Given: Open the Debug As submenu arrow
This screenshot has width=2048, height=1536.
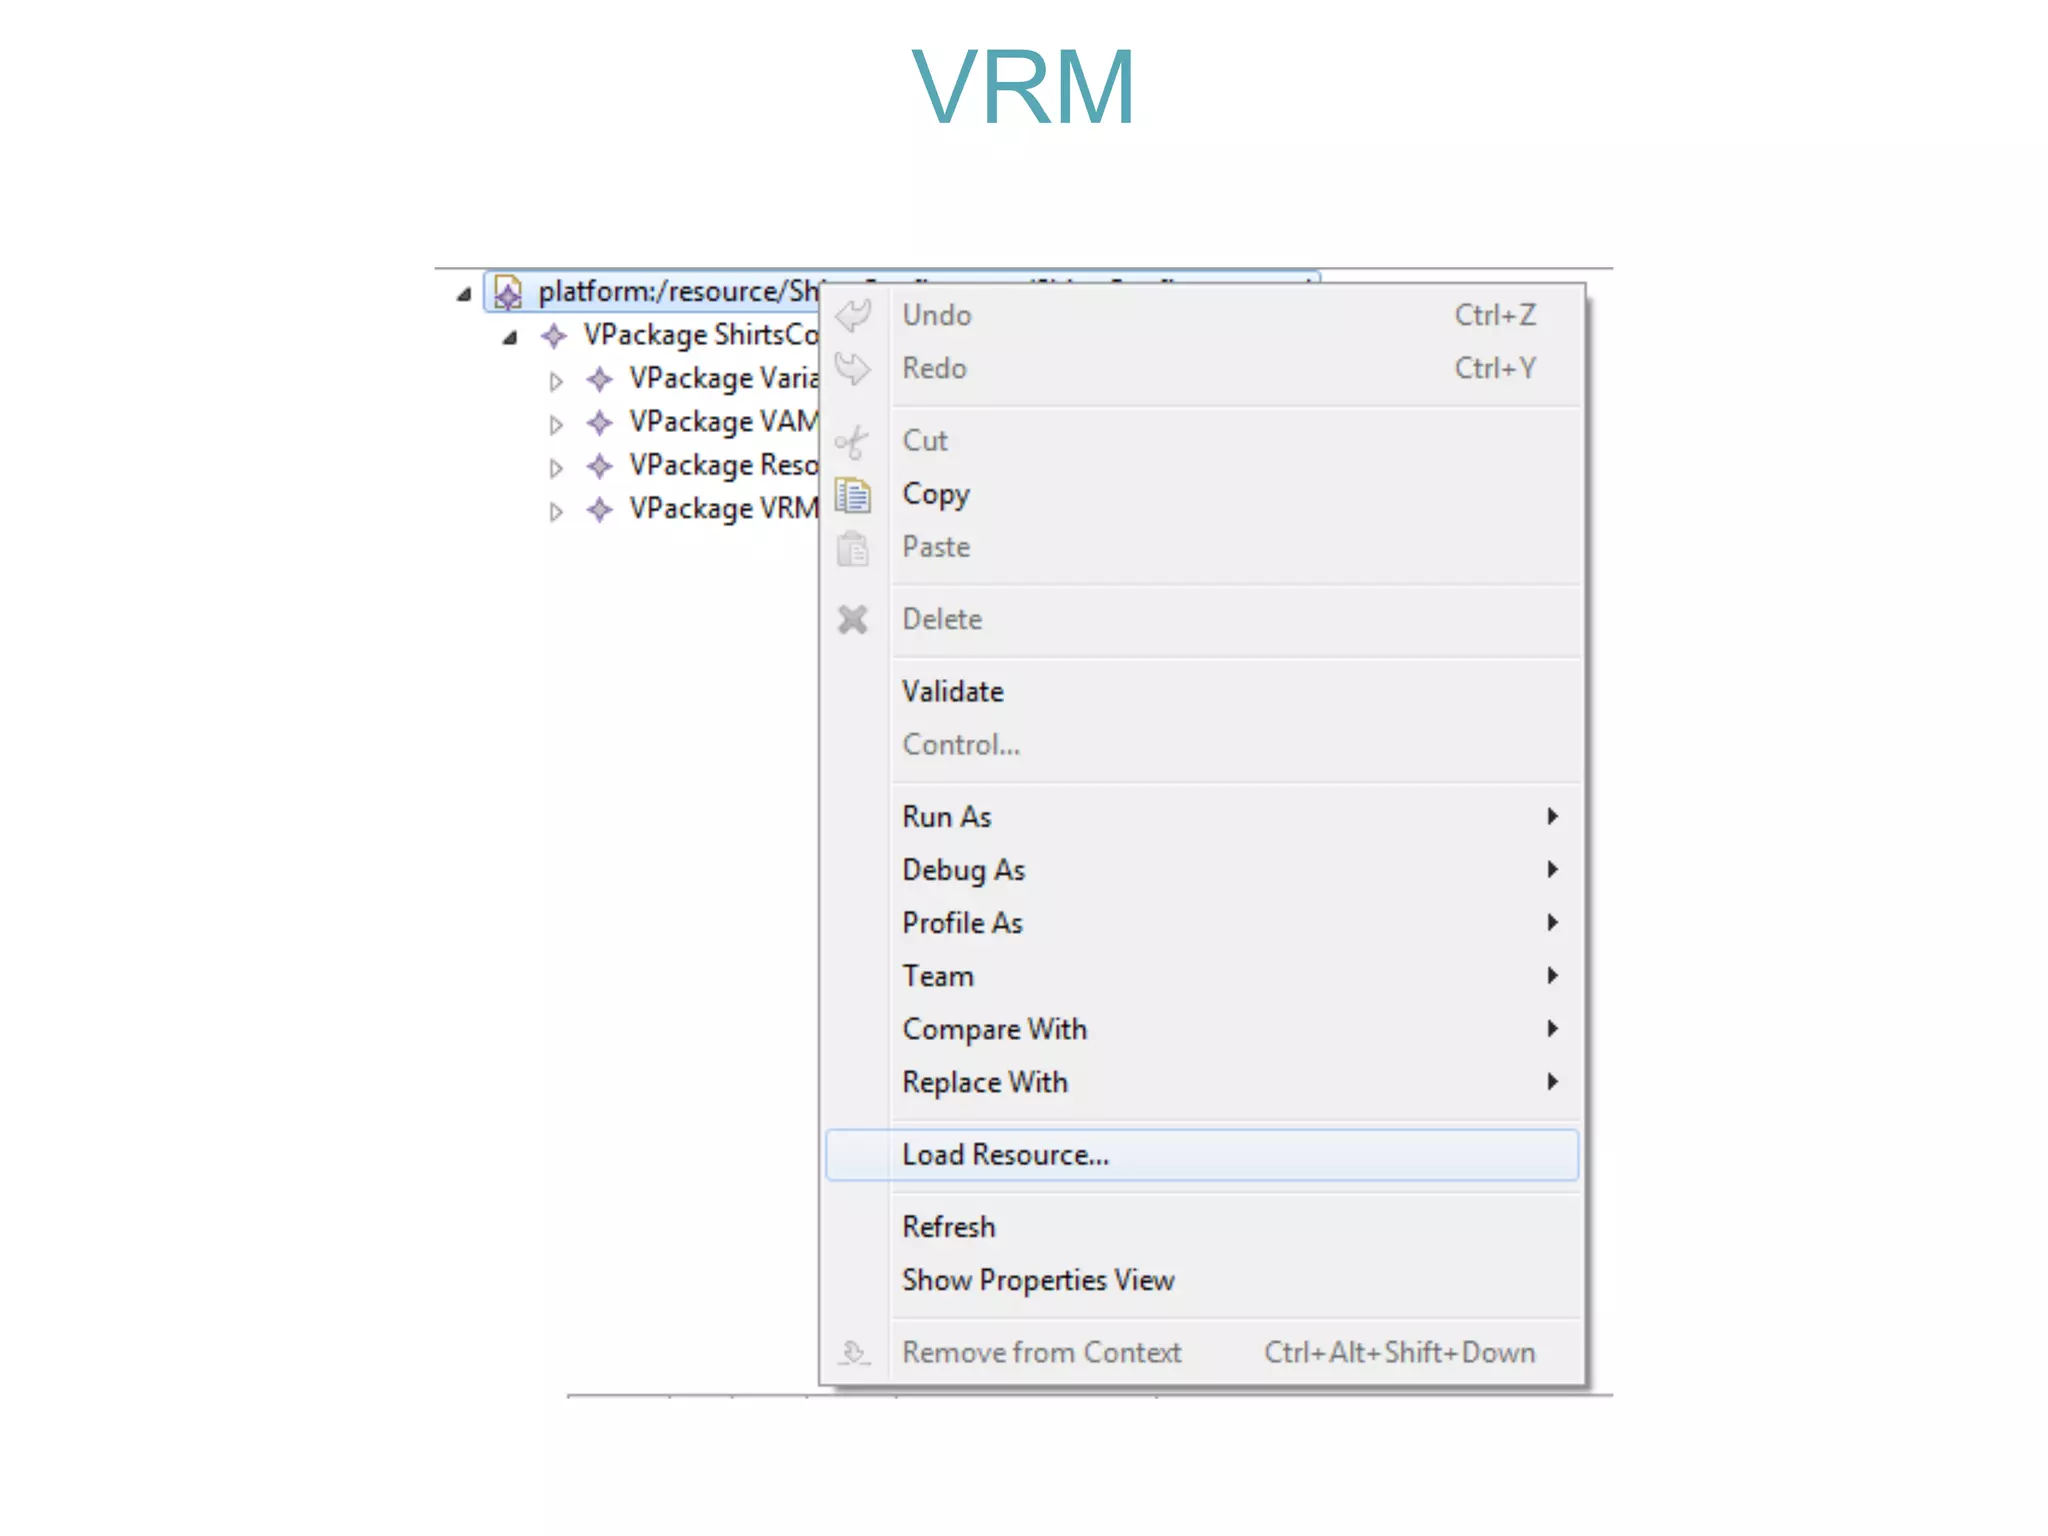Looking at the screenshot, I should click(1552, 870).
